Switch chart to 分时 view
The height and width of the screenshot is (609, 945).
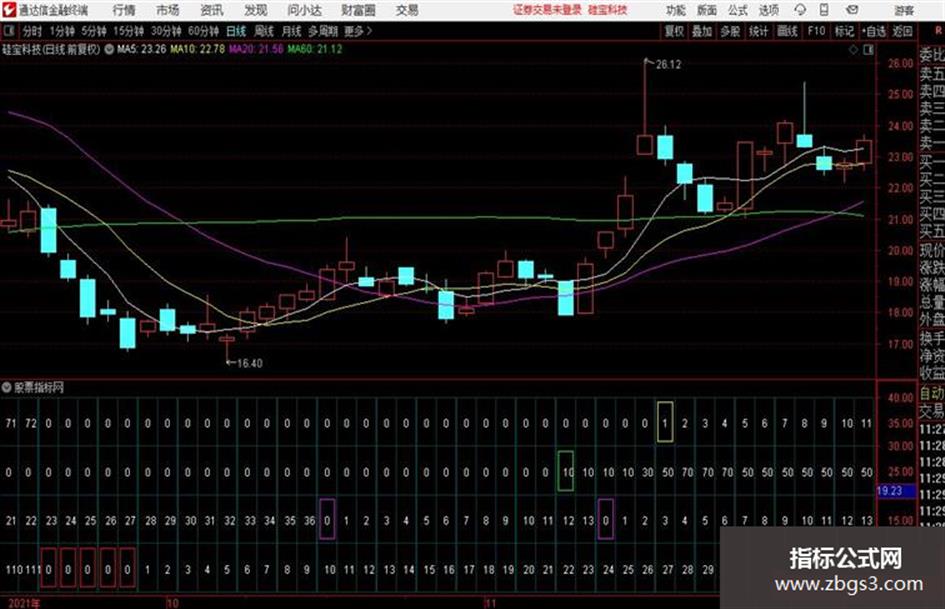(x=32, y=31)
